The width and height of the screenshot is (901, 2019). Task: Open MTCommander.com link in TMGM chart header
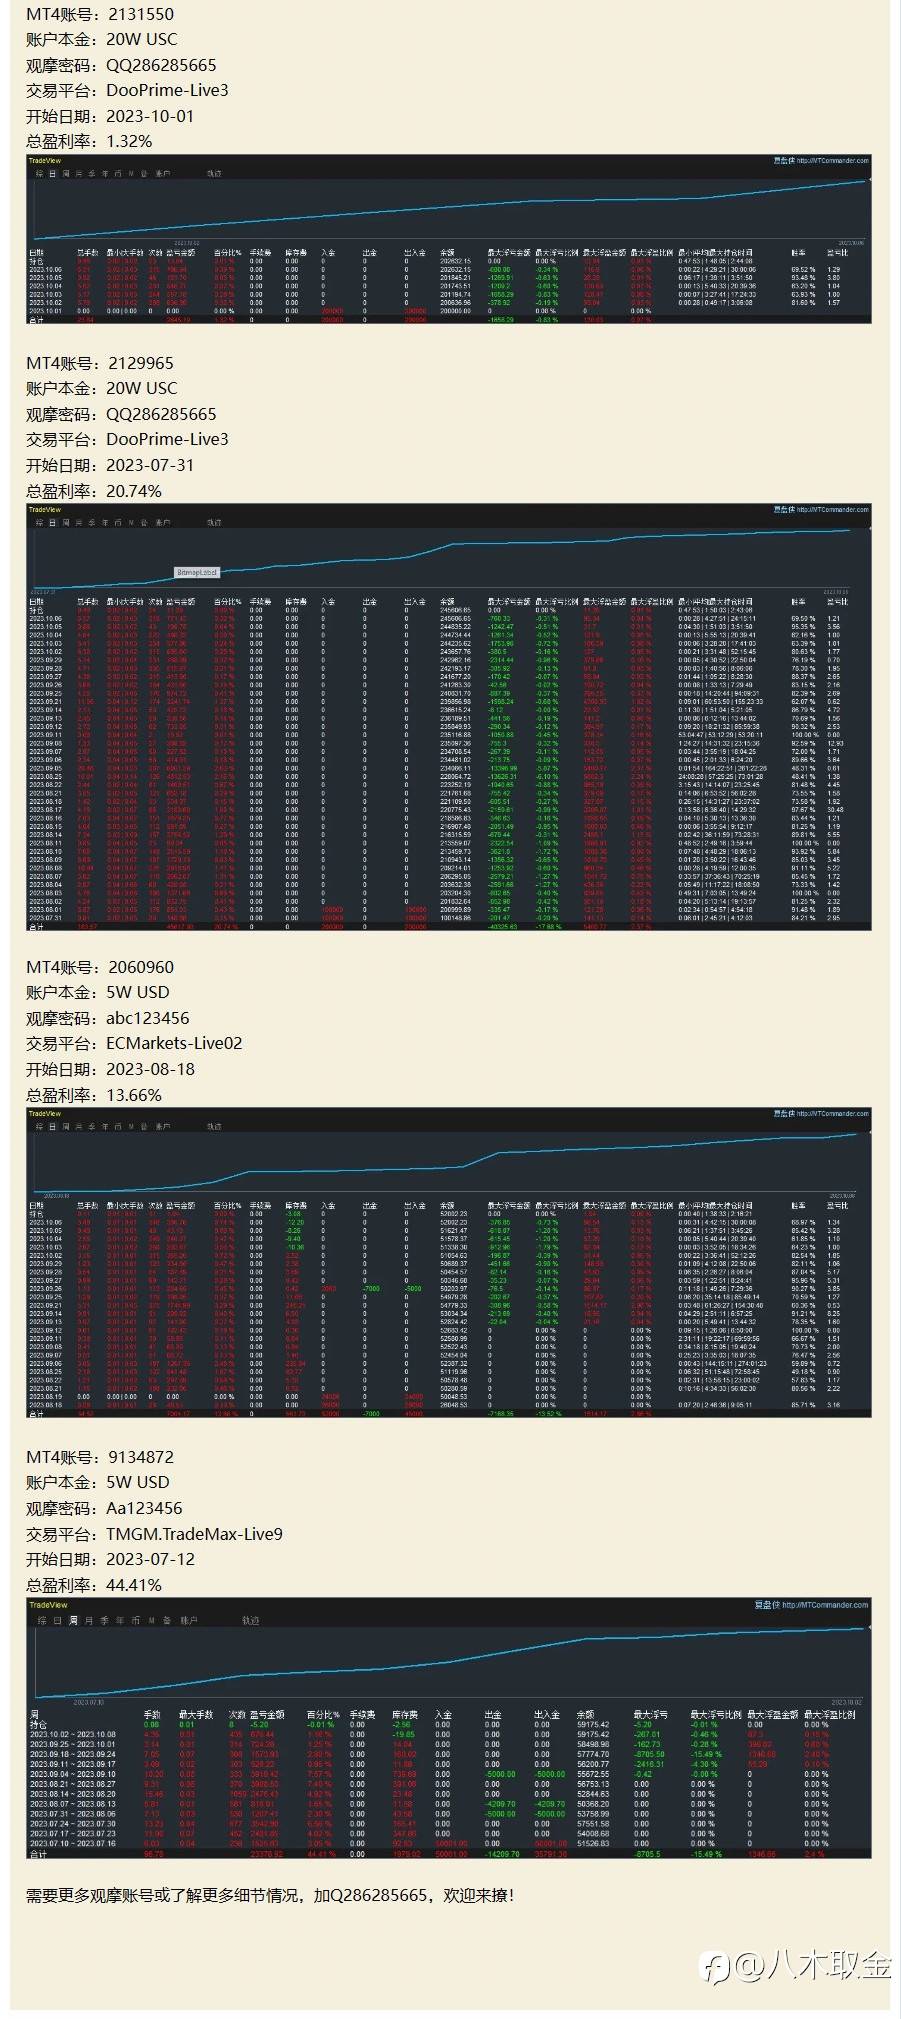824,1605
